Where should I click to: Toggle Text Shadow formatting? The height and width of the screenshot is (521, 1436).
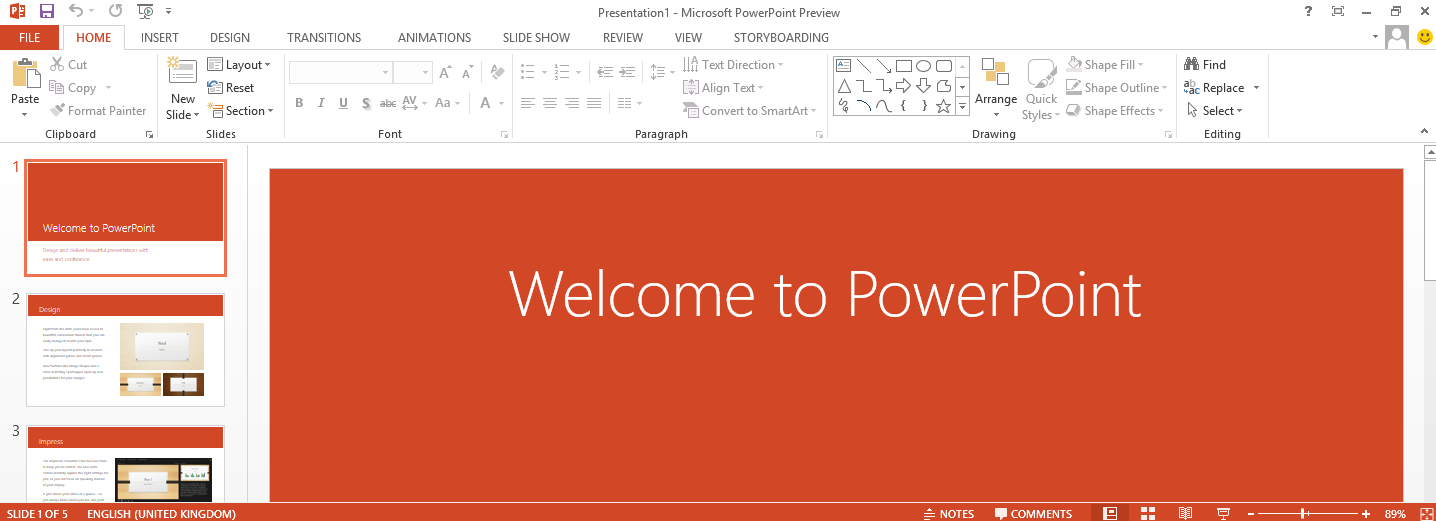click(366, 103)
